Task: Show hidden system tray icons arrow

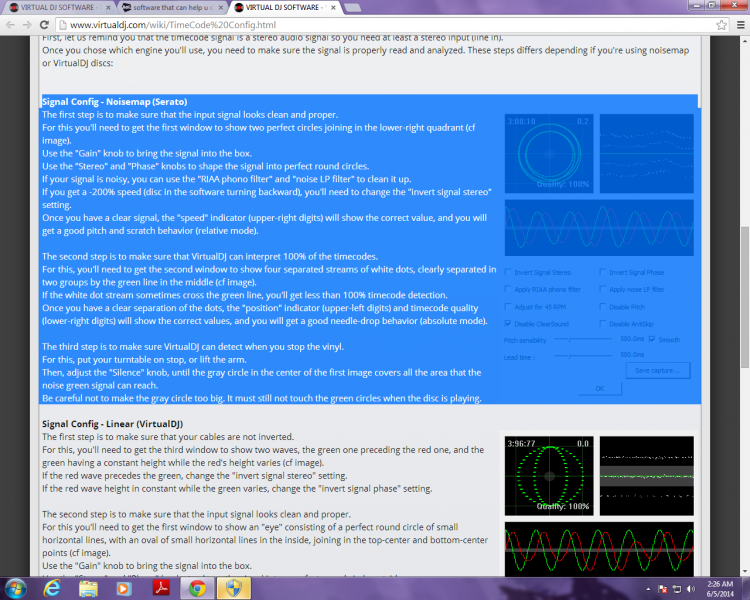Action: 648,589
